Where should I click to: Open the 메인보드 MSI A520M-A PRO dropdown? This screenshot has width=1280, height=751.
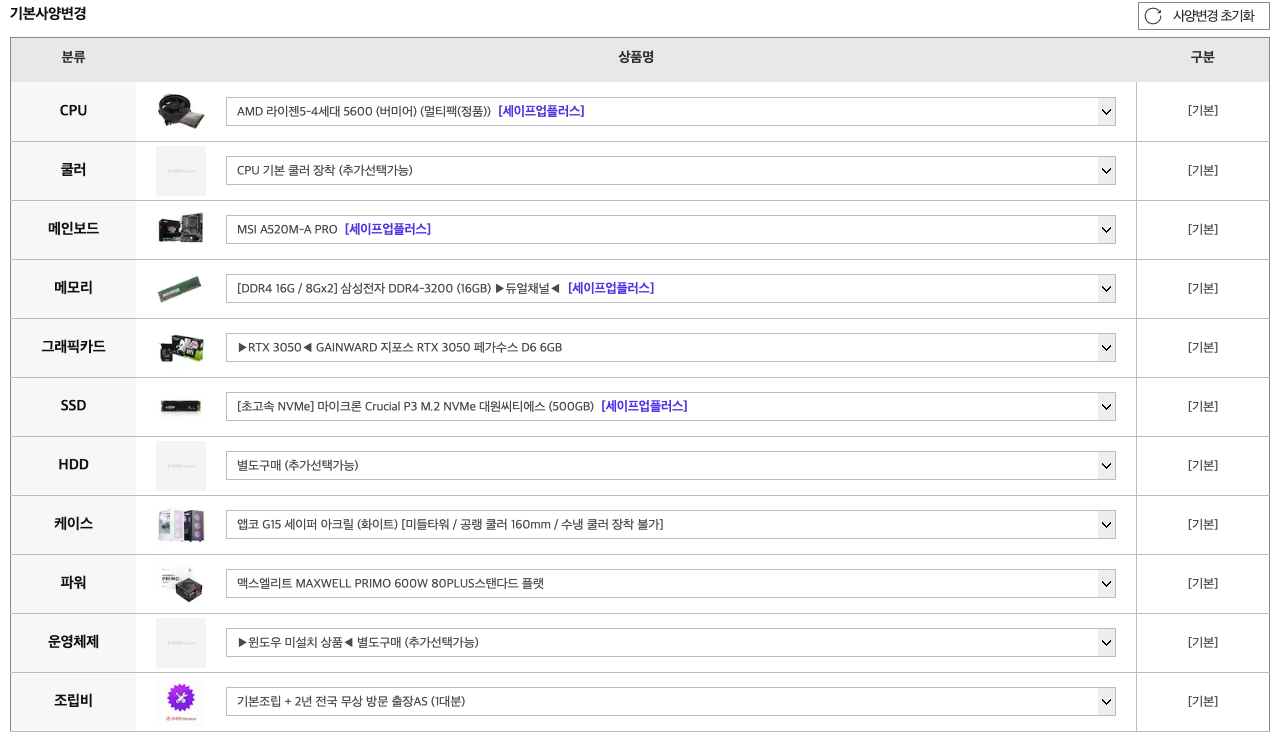point(671,229)
